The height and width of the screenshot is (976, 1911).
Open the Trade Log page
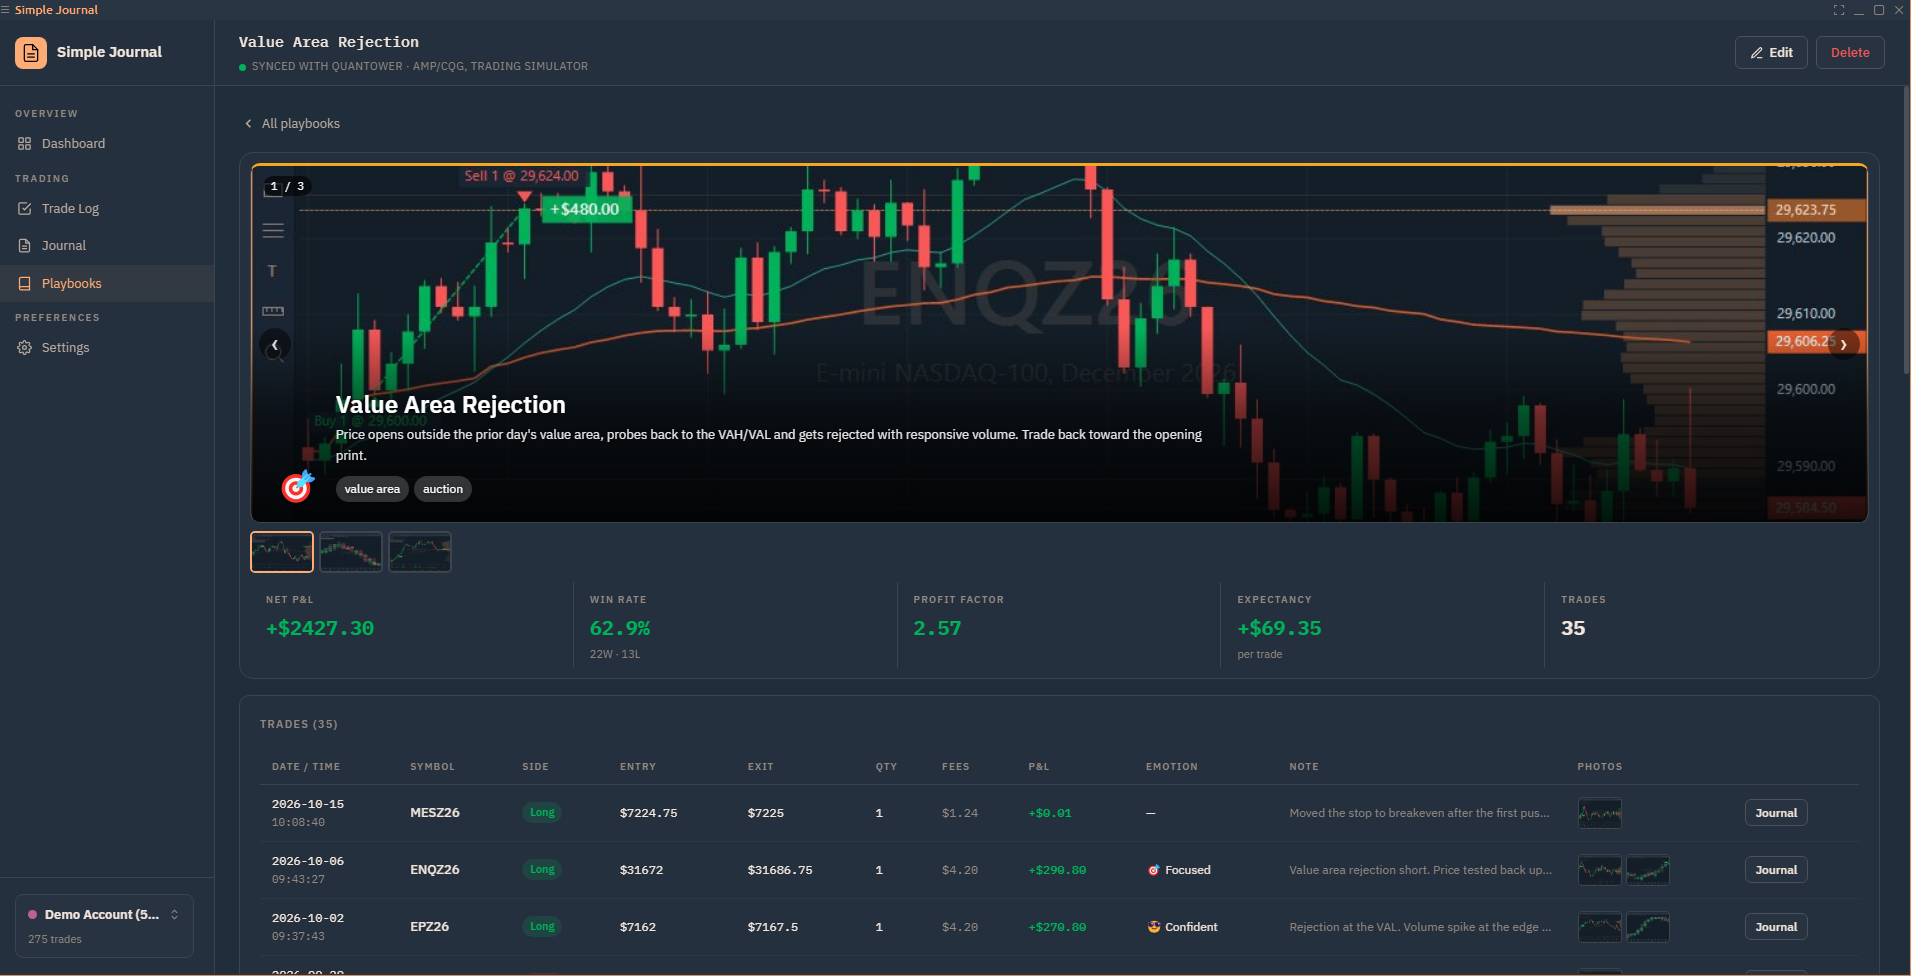click(x=107, y=209)
